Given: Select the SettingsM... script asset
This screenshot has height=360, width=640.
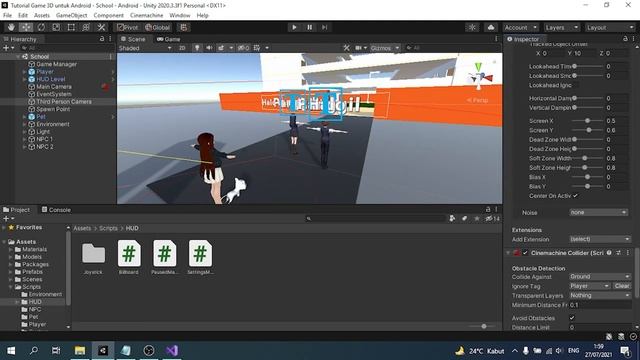Looking at the screenshot, I should (200, 258).
